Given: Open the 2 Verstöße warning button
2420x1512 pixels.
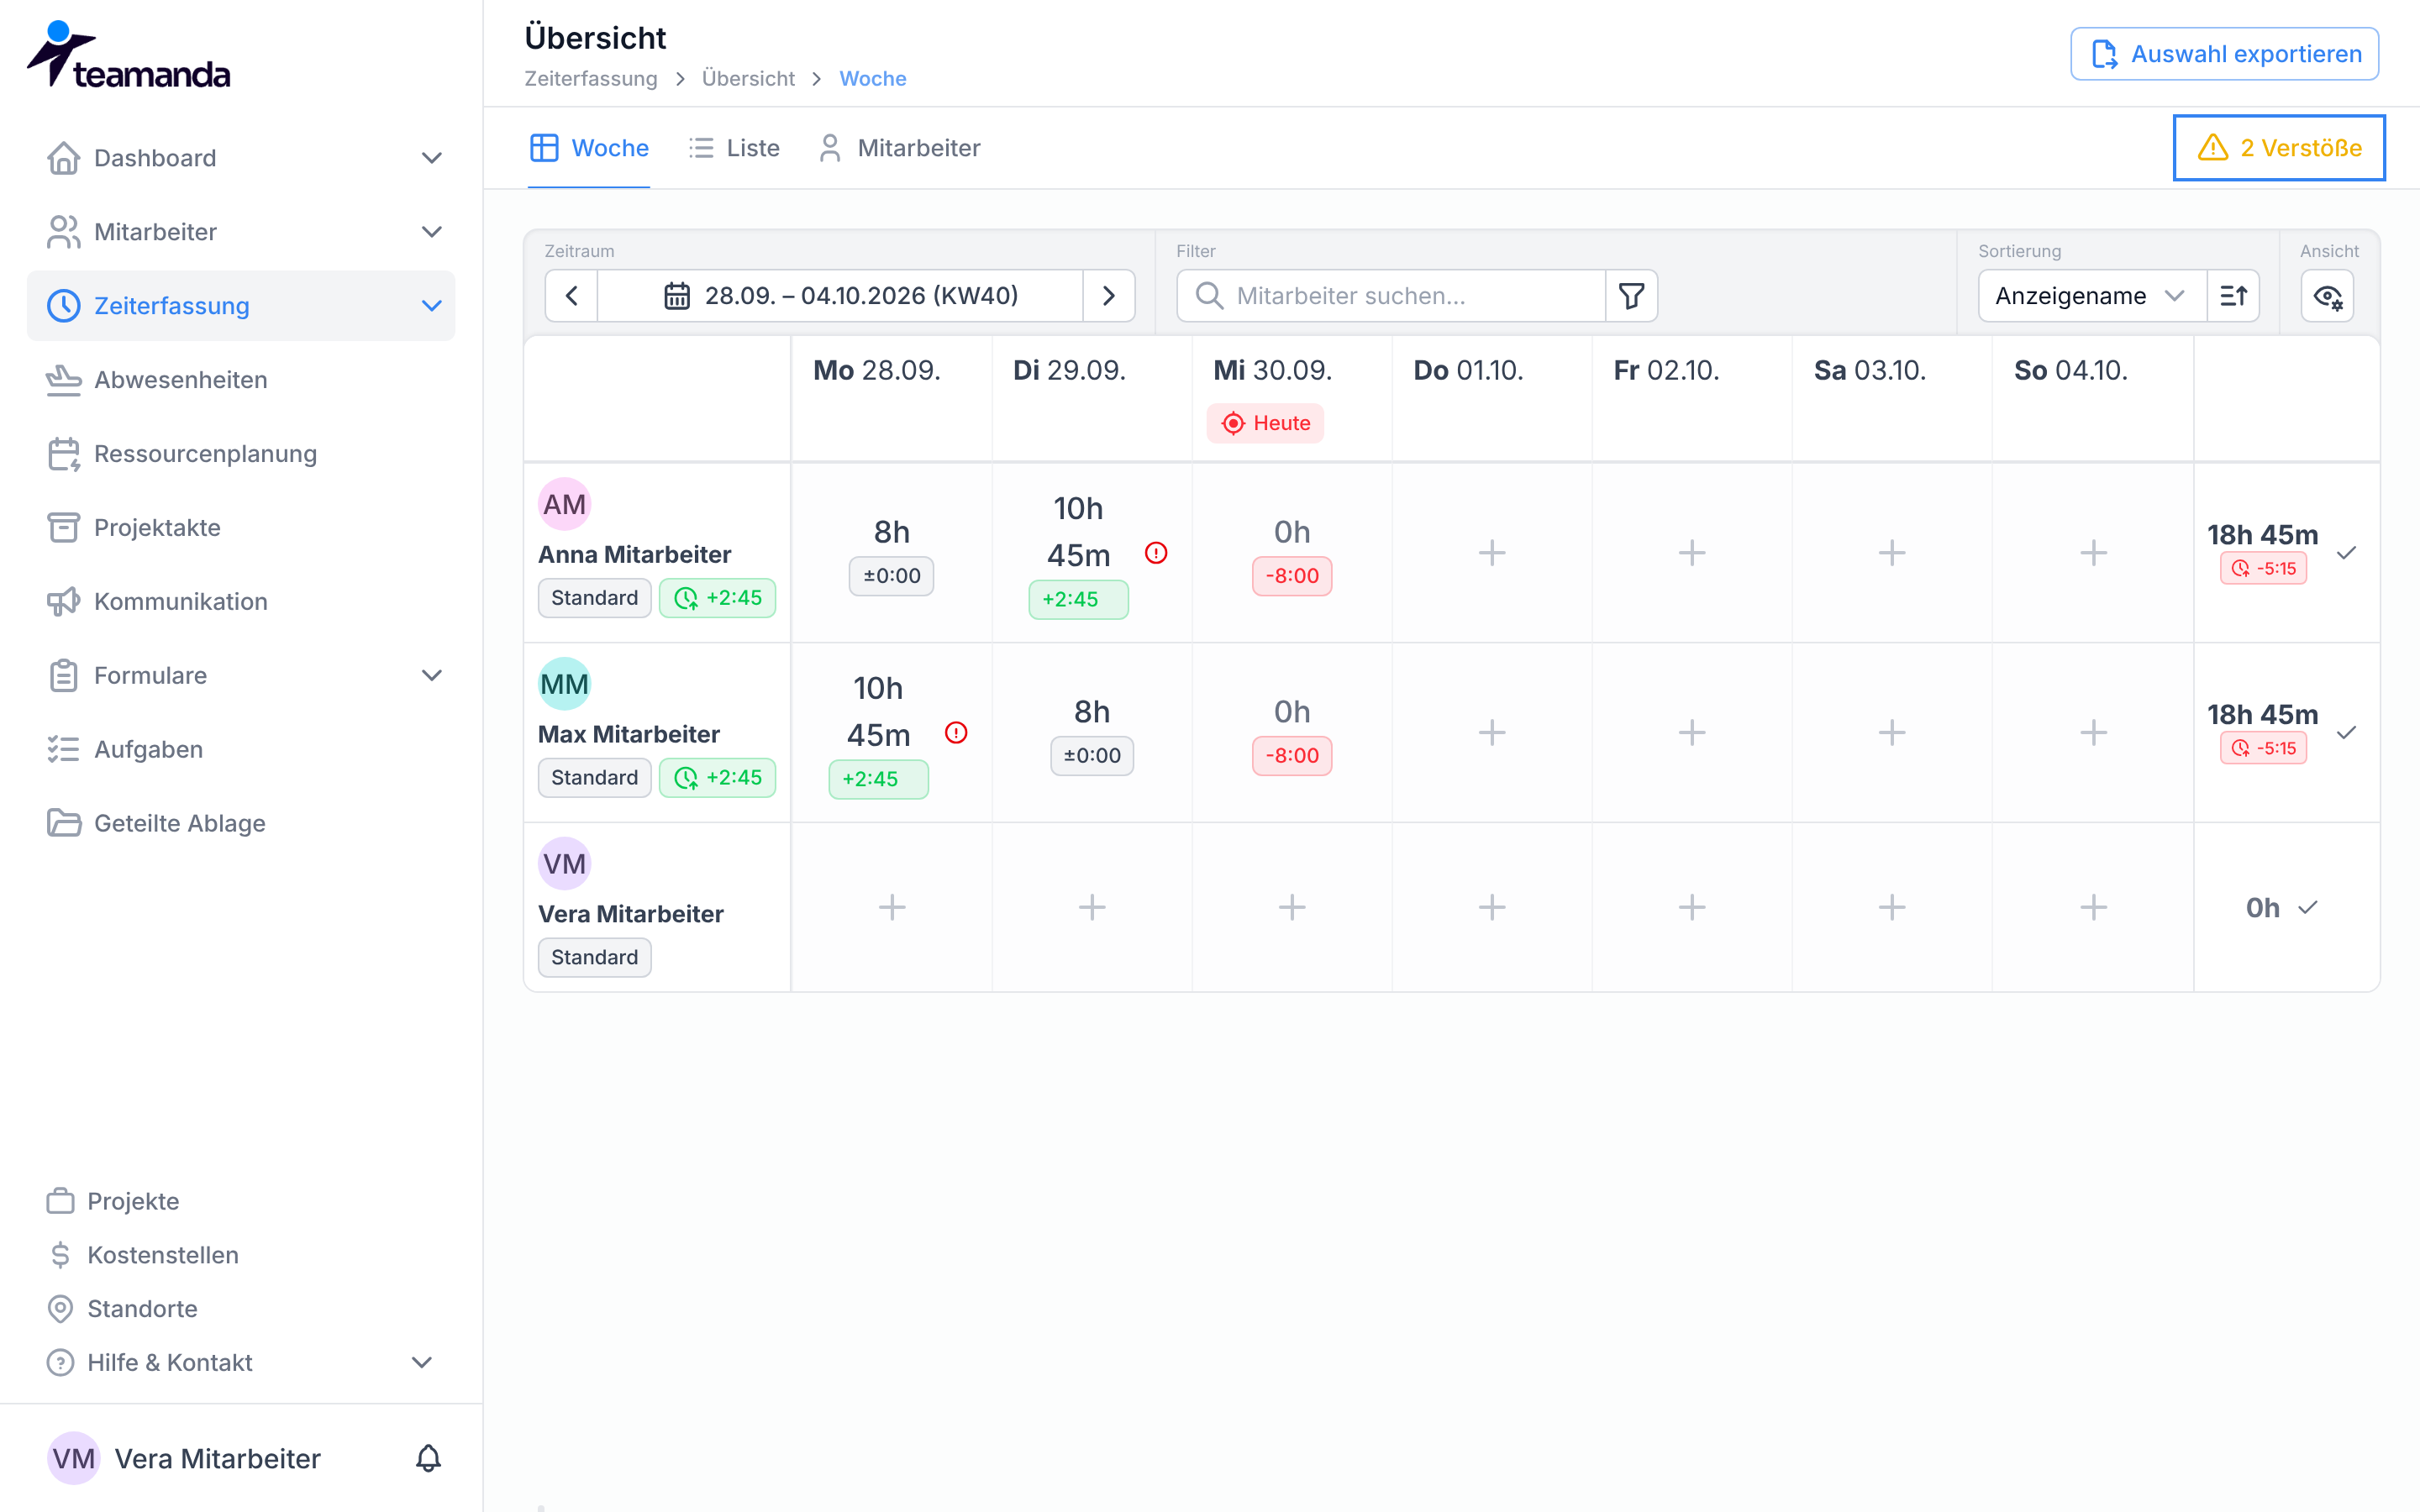Looking at the screenshot, I should coord(2279,148).
